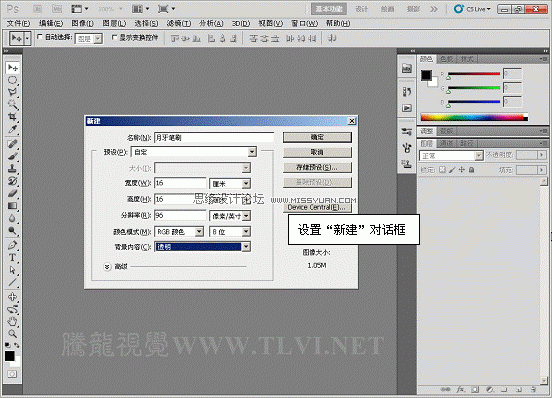552x398 pixels.
Task: Swap foreground and background colors icon
Action: point(16,345)
